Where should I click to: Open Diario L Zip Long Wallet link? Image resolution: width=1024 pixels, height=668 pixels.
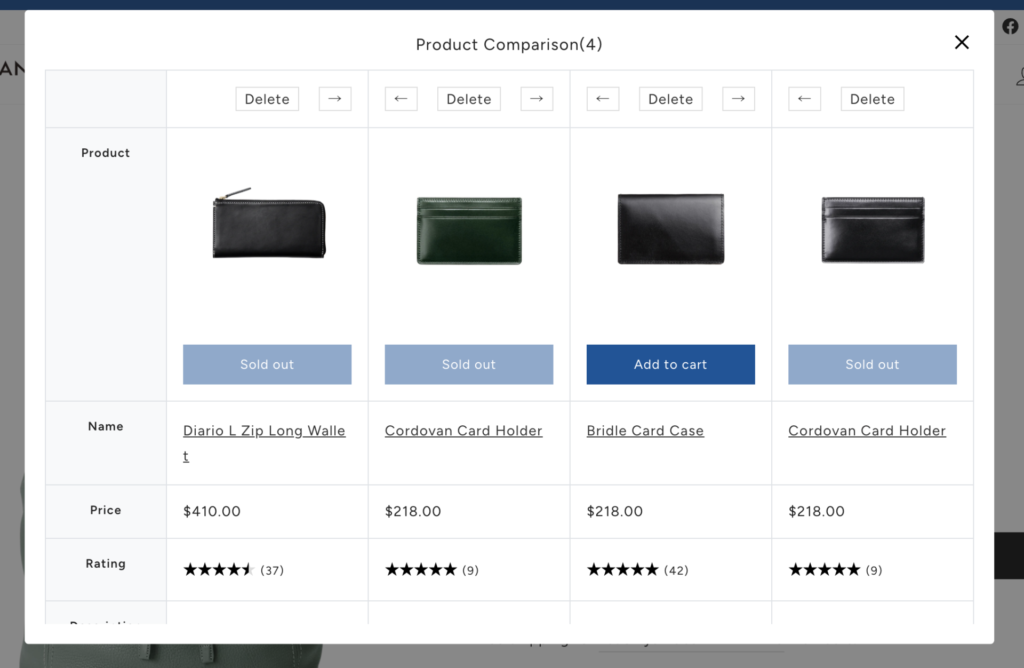point(264,431)
